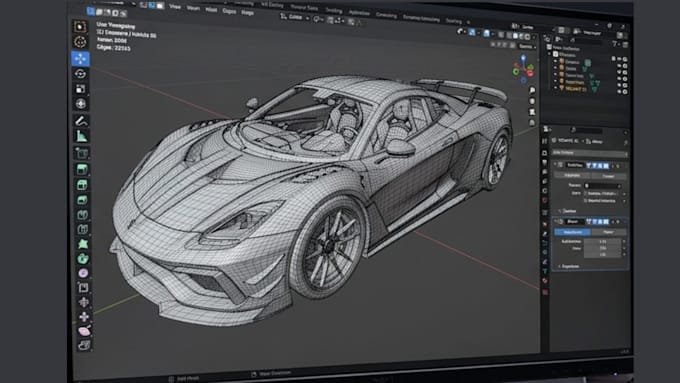
Task: Click the bottom numeric field in second modifier
Action: pyautogui.click(x=603, y=255)
